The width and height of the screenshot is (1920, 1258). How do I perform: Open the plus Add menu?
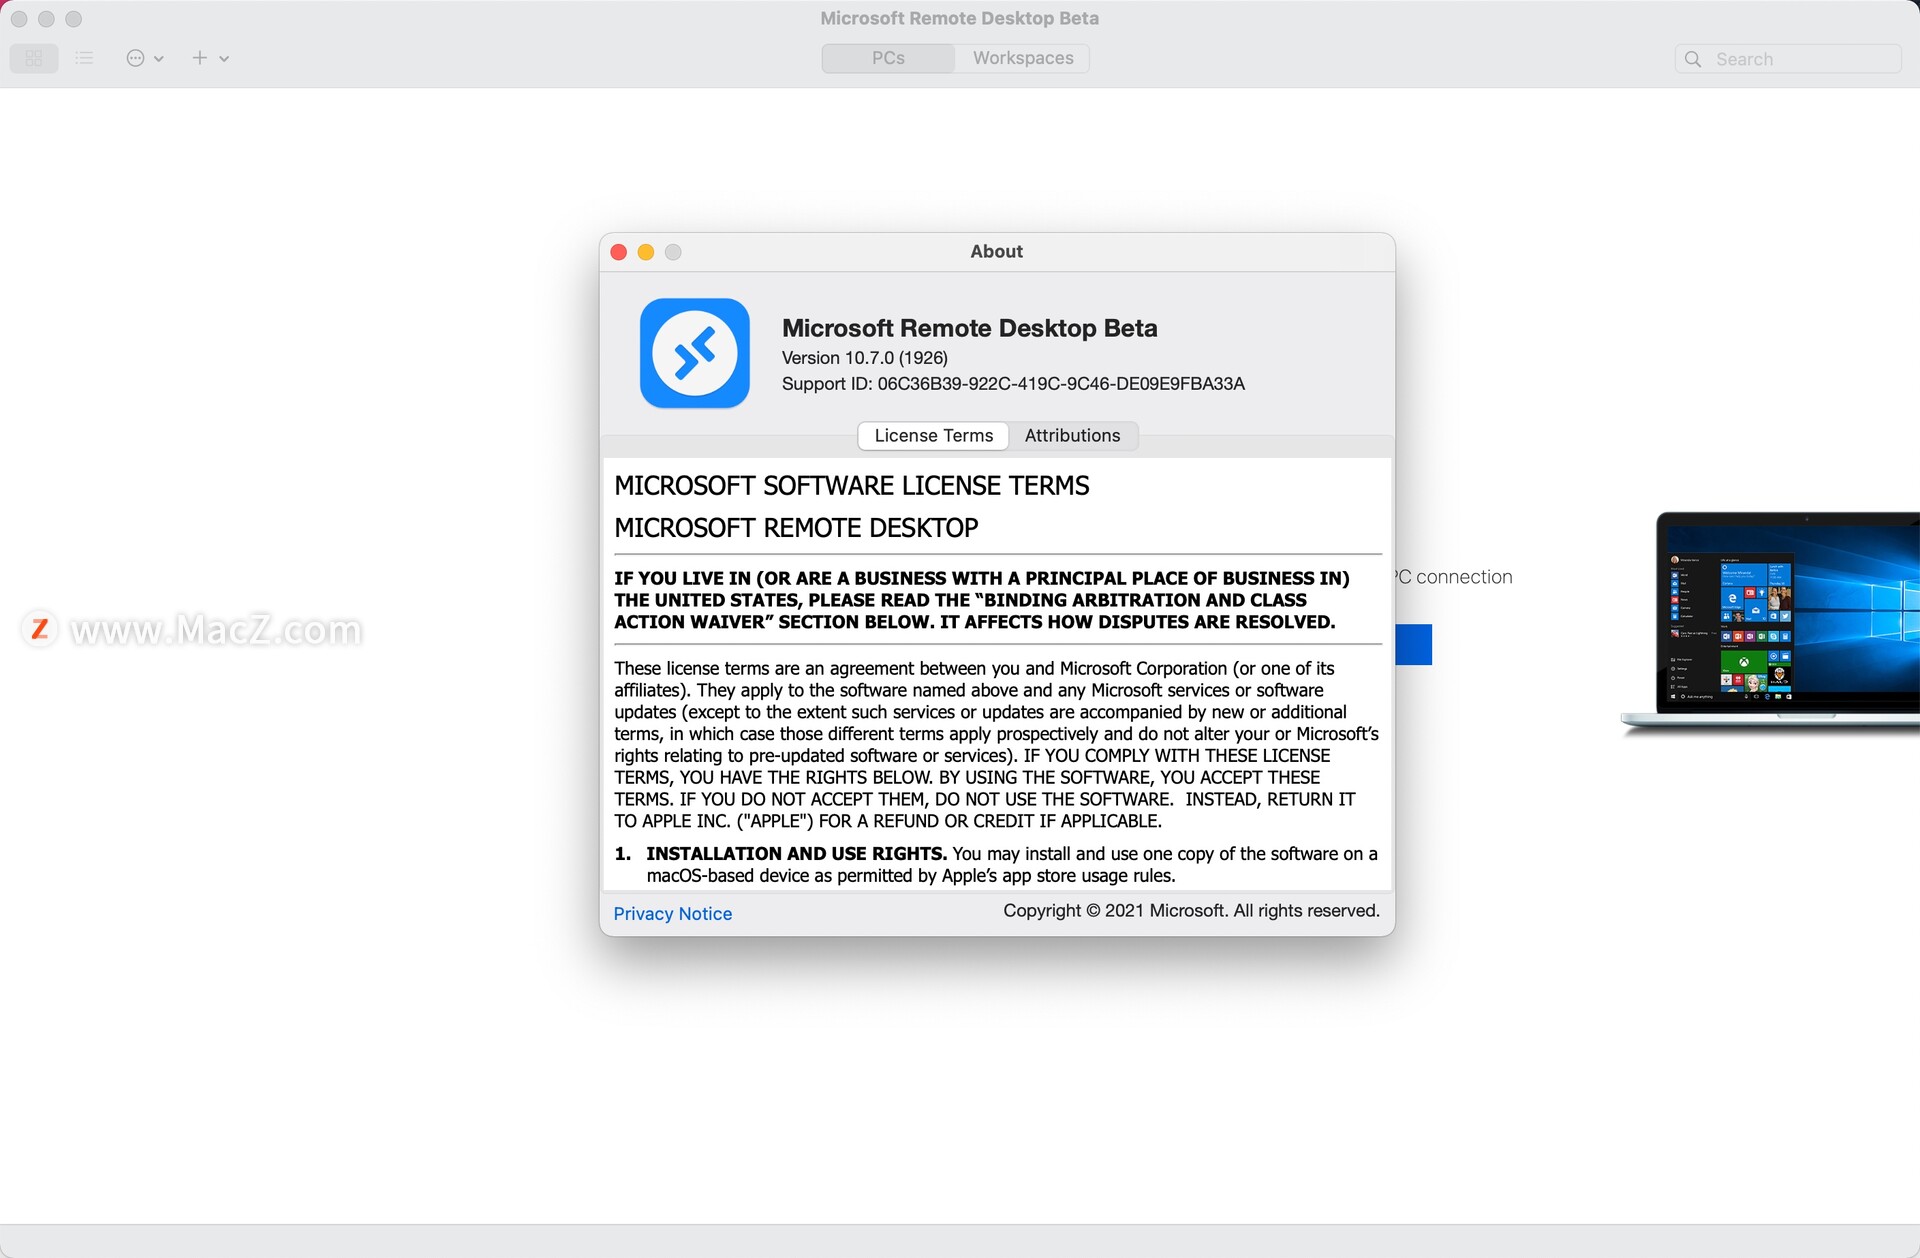[x=210, y=58]
